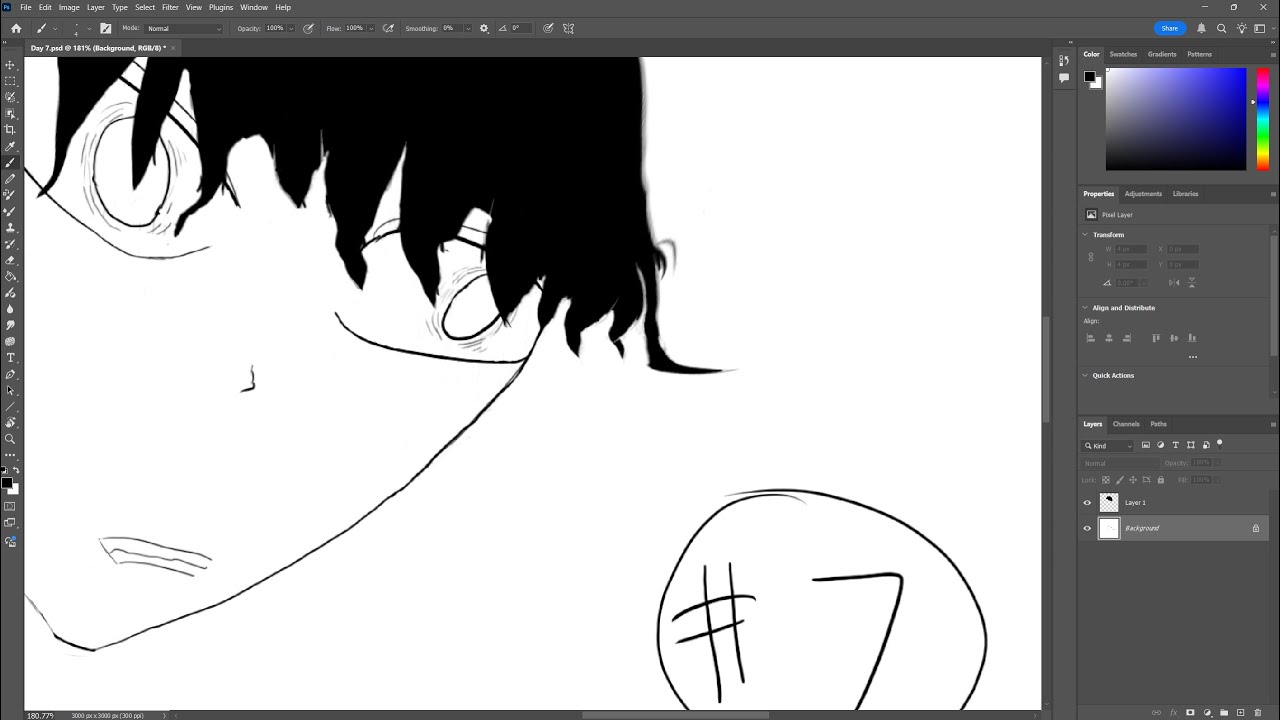Click the notifications bell icon
The image size is (1280, 720).
(x=1201, y=28)
